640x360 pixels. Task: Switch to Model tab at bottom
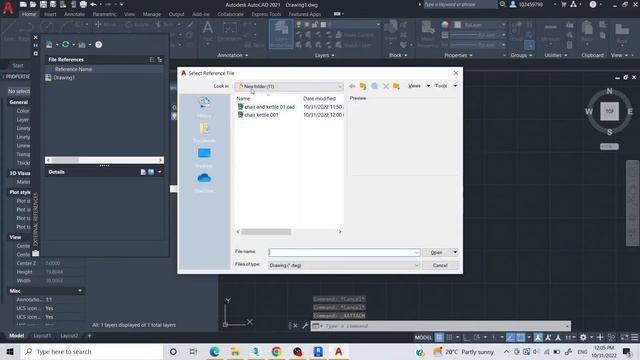[16, 336]
